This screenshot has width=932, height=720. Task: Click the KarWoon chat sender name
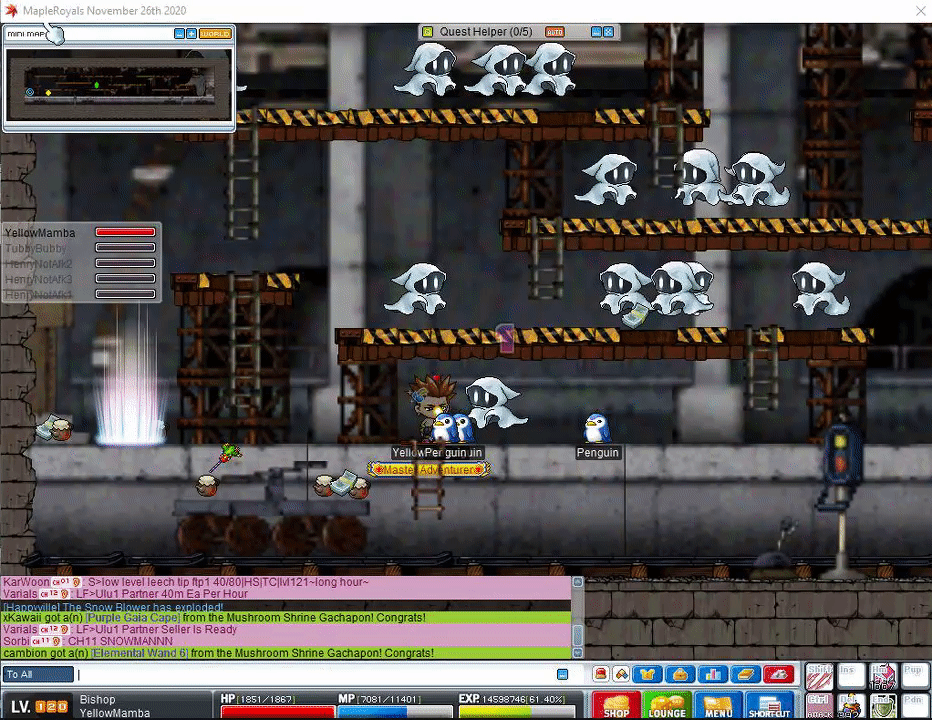click(26, 582)
